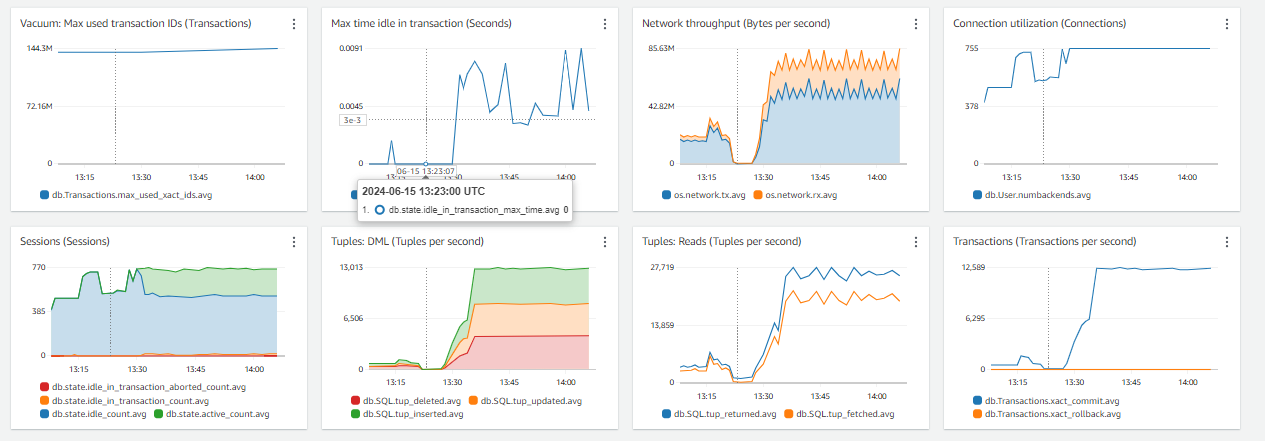
Task: Open Tuples: Reads widget three-dot menu
Action: [x=915, y=242]
